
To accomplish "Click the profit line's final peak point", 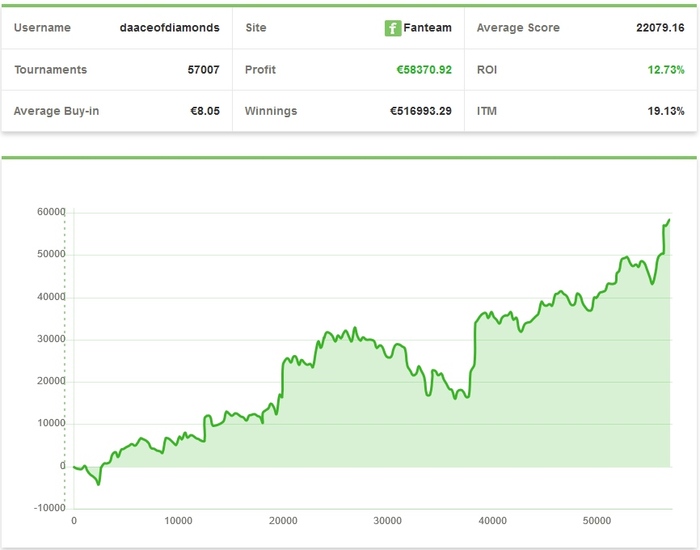I will click(x=669, y=220).
